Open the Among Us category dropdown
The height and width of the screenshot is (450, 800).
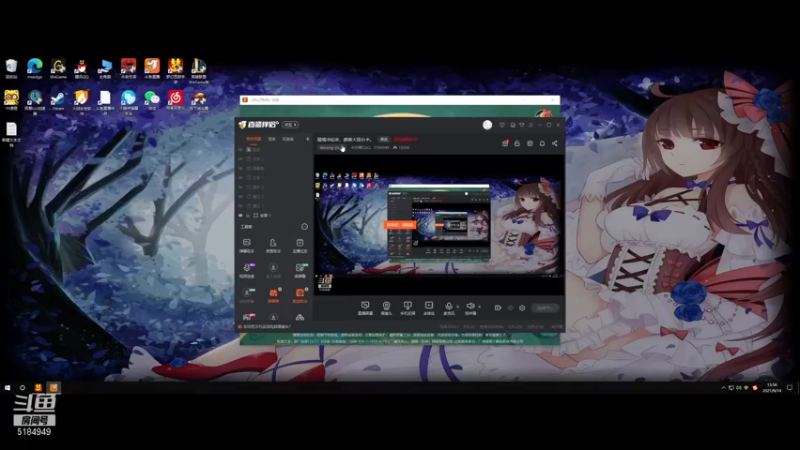point(330,147)
